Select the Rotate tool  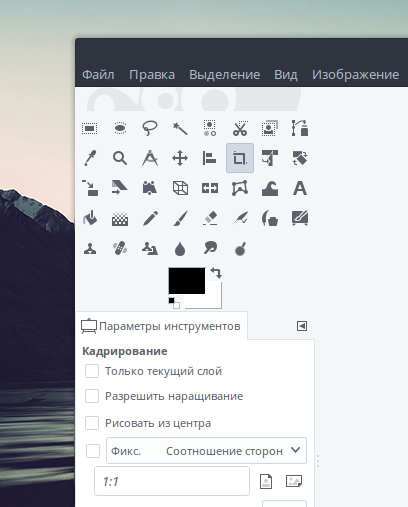(x=300, y=158)
